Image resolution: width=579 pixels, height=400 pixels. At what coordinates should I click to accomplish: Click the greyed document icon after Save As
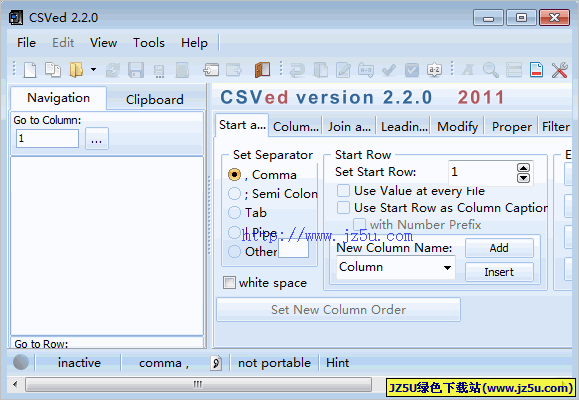tap(182, 69)
